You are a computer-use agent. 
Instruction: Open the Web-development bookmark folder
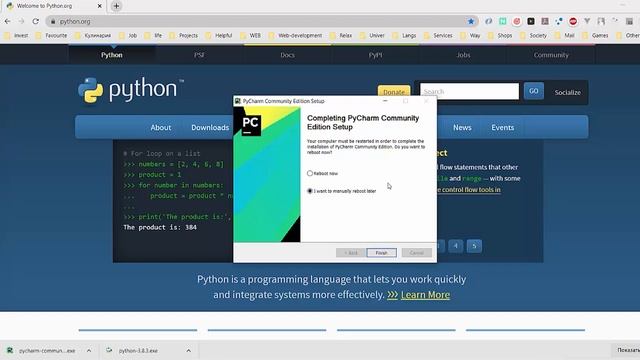click(296, 36)
